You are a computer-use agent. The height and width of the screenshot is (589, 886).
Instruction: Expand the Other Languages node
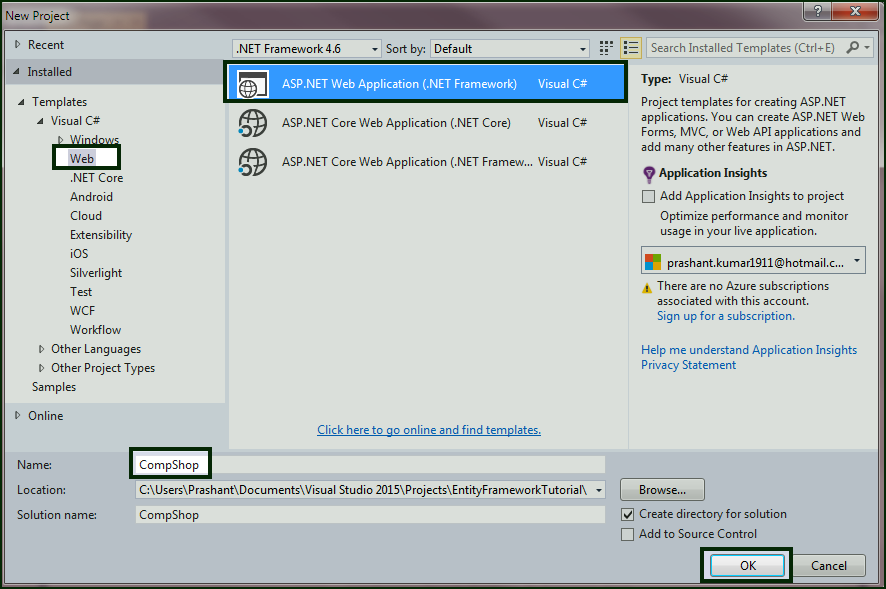click(x=41, y=349)
